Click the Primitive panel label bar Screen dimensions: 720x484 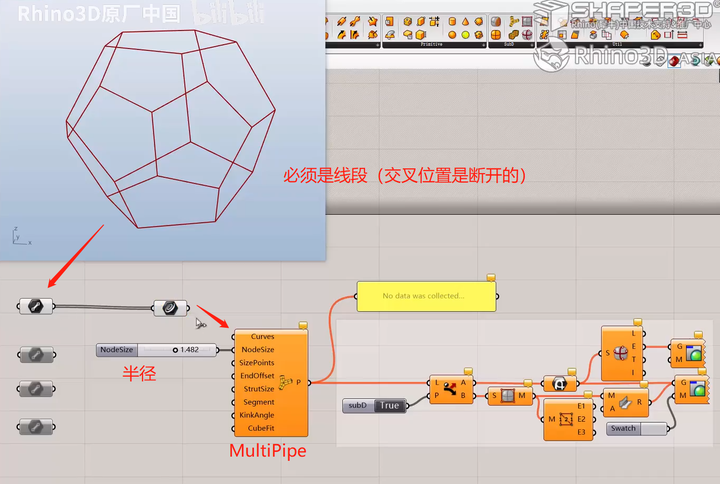pyautogui.click(x=432, y=45)
